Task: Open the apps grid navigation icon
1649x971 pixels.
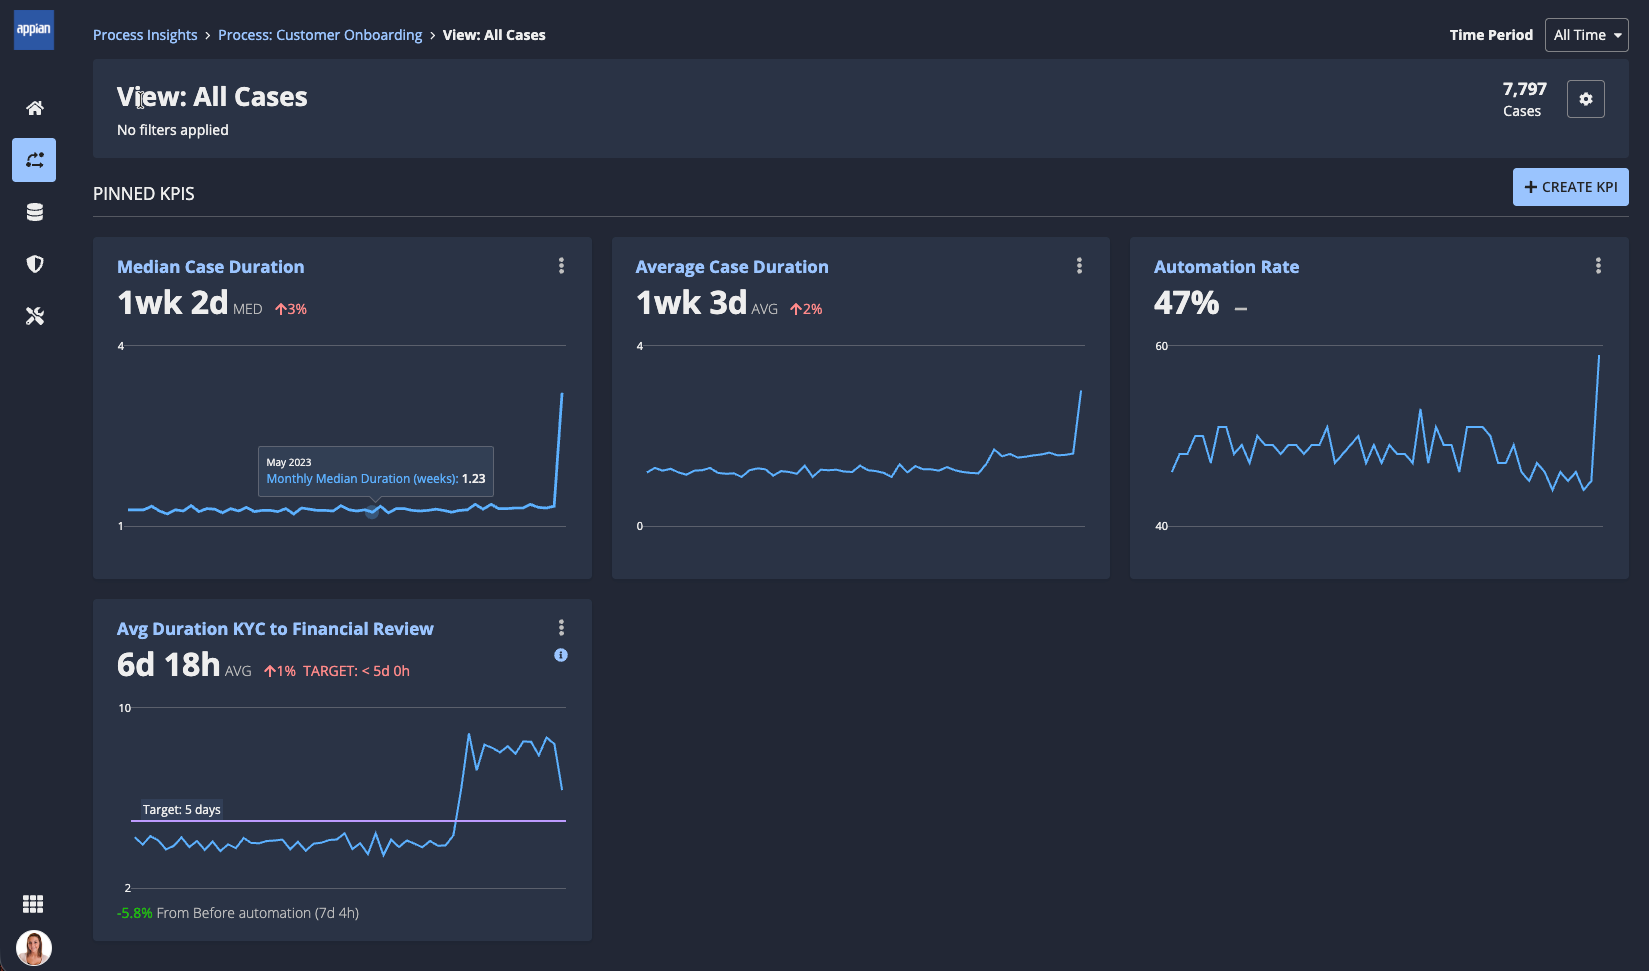Action: 33,904
